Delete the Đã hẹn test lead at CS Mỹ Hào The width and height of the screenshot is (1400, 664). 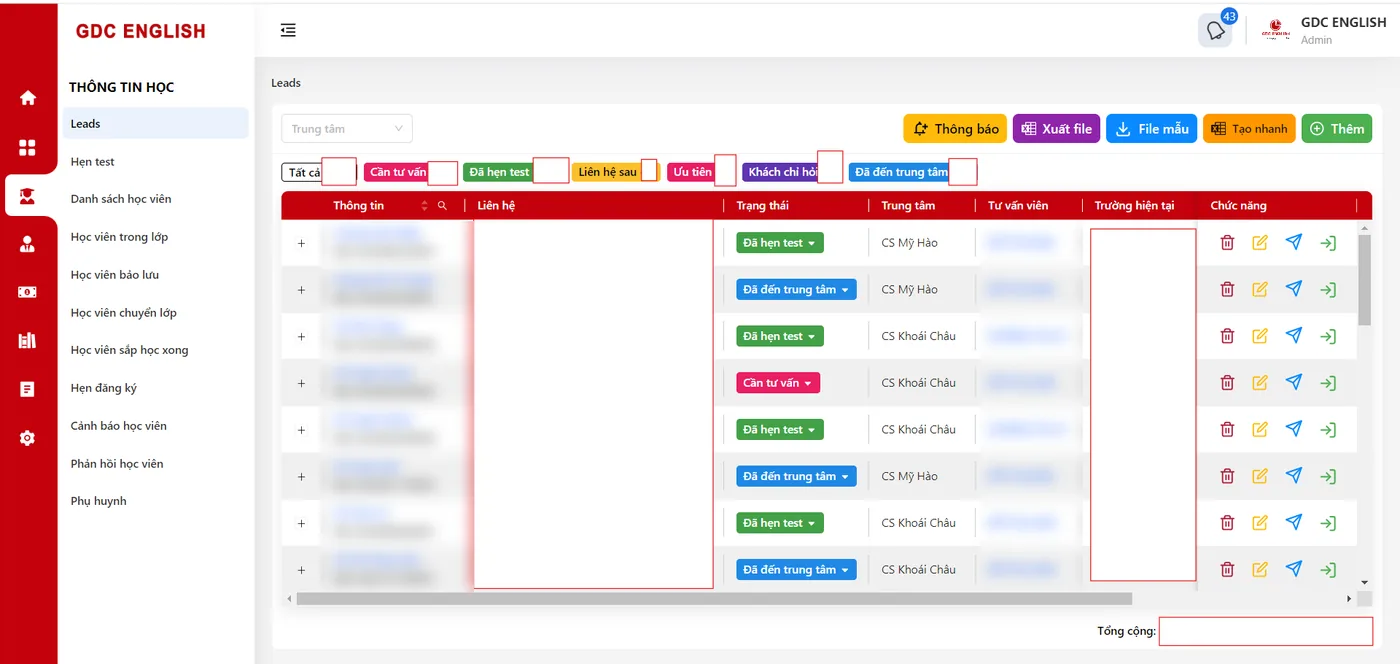pos(1227,243)
